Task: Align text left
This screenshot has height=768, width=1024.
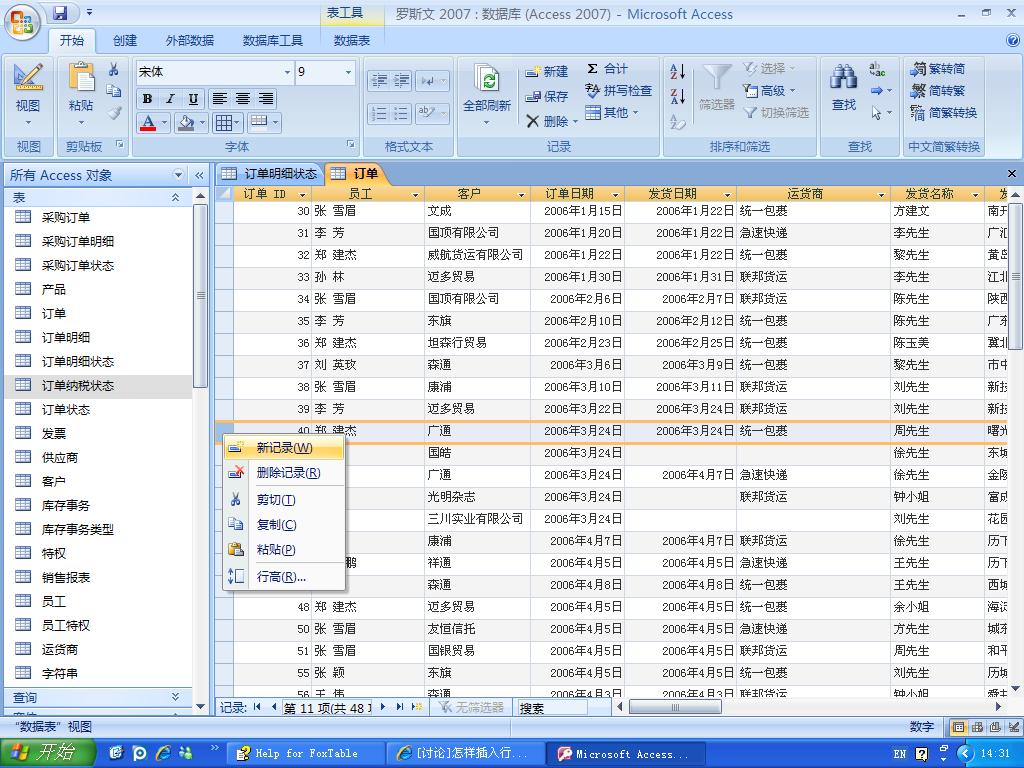Action: coord(219,99)
